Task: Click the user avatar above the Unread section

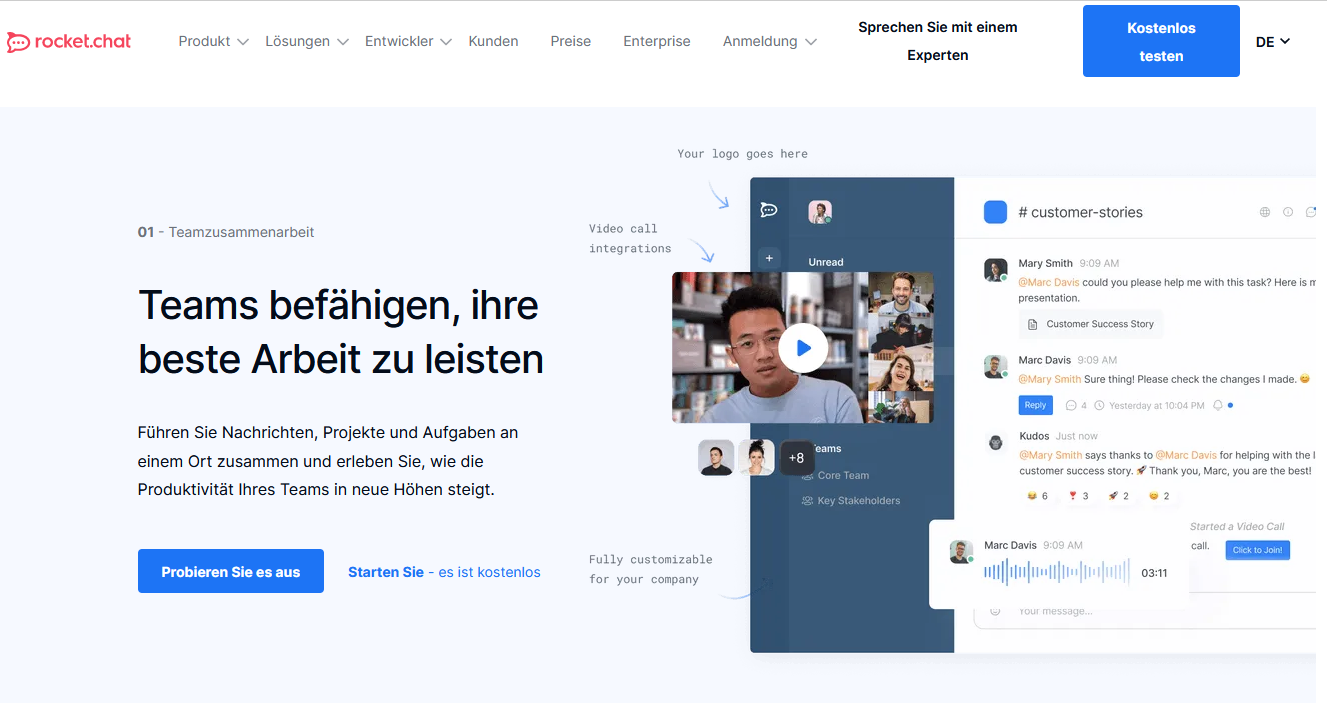Action: pos(820,212)
